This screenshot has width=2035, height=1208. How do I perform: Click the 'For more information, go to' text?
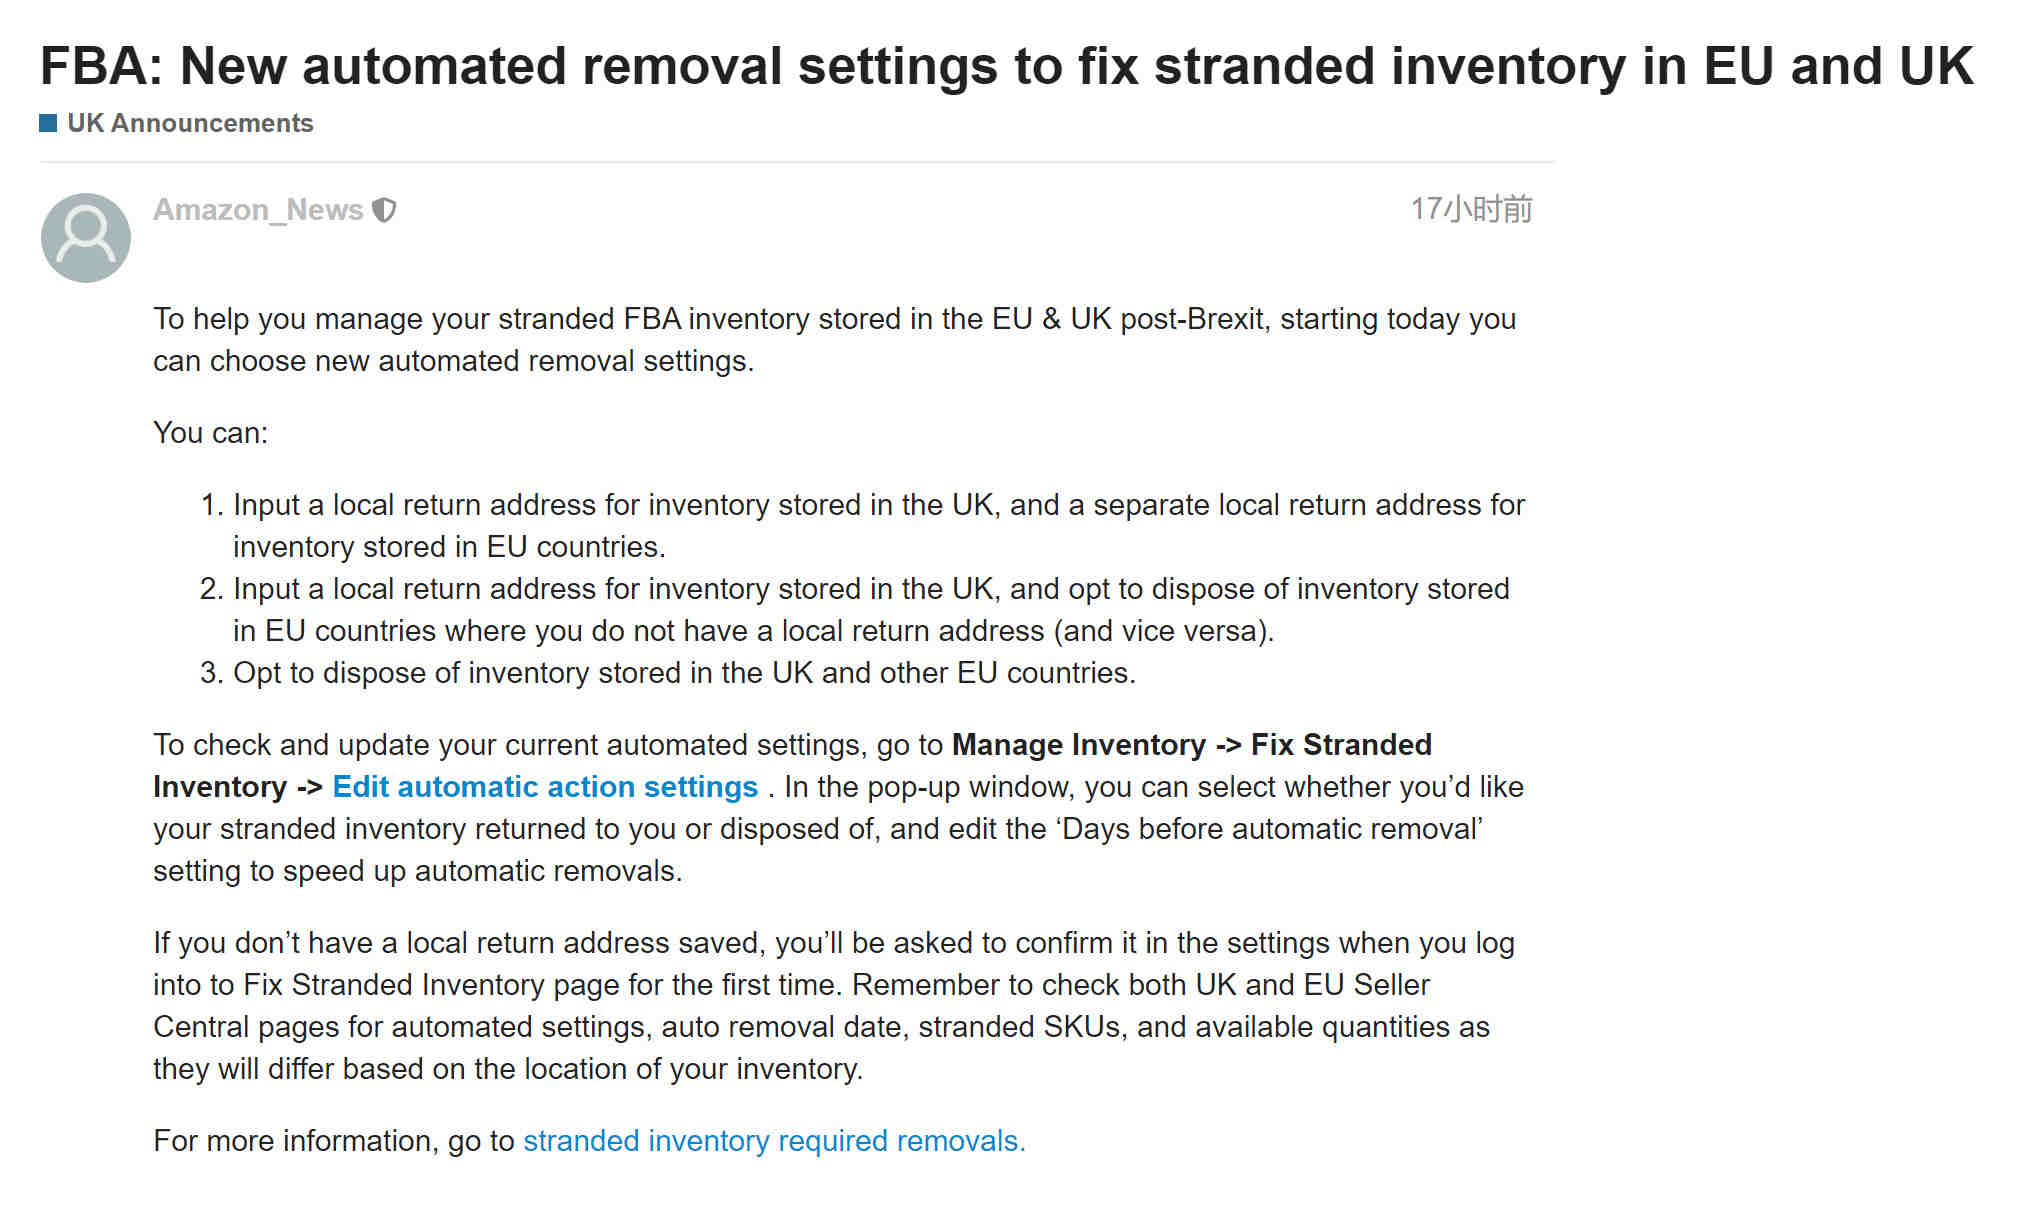[334, 1141]
